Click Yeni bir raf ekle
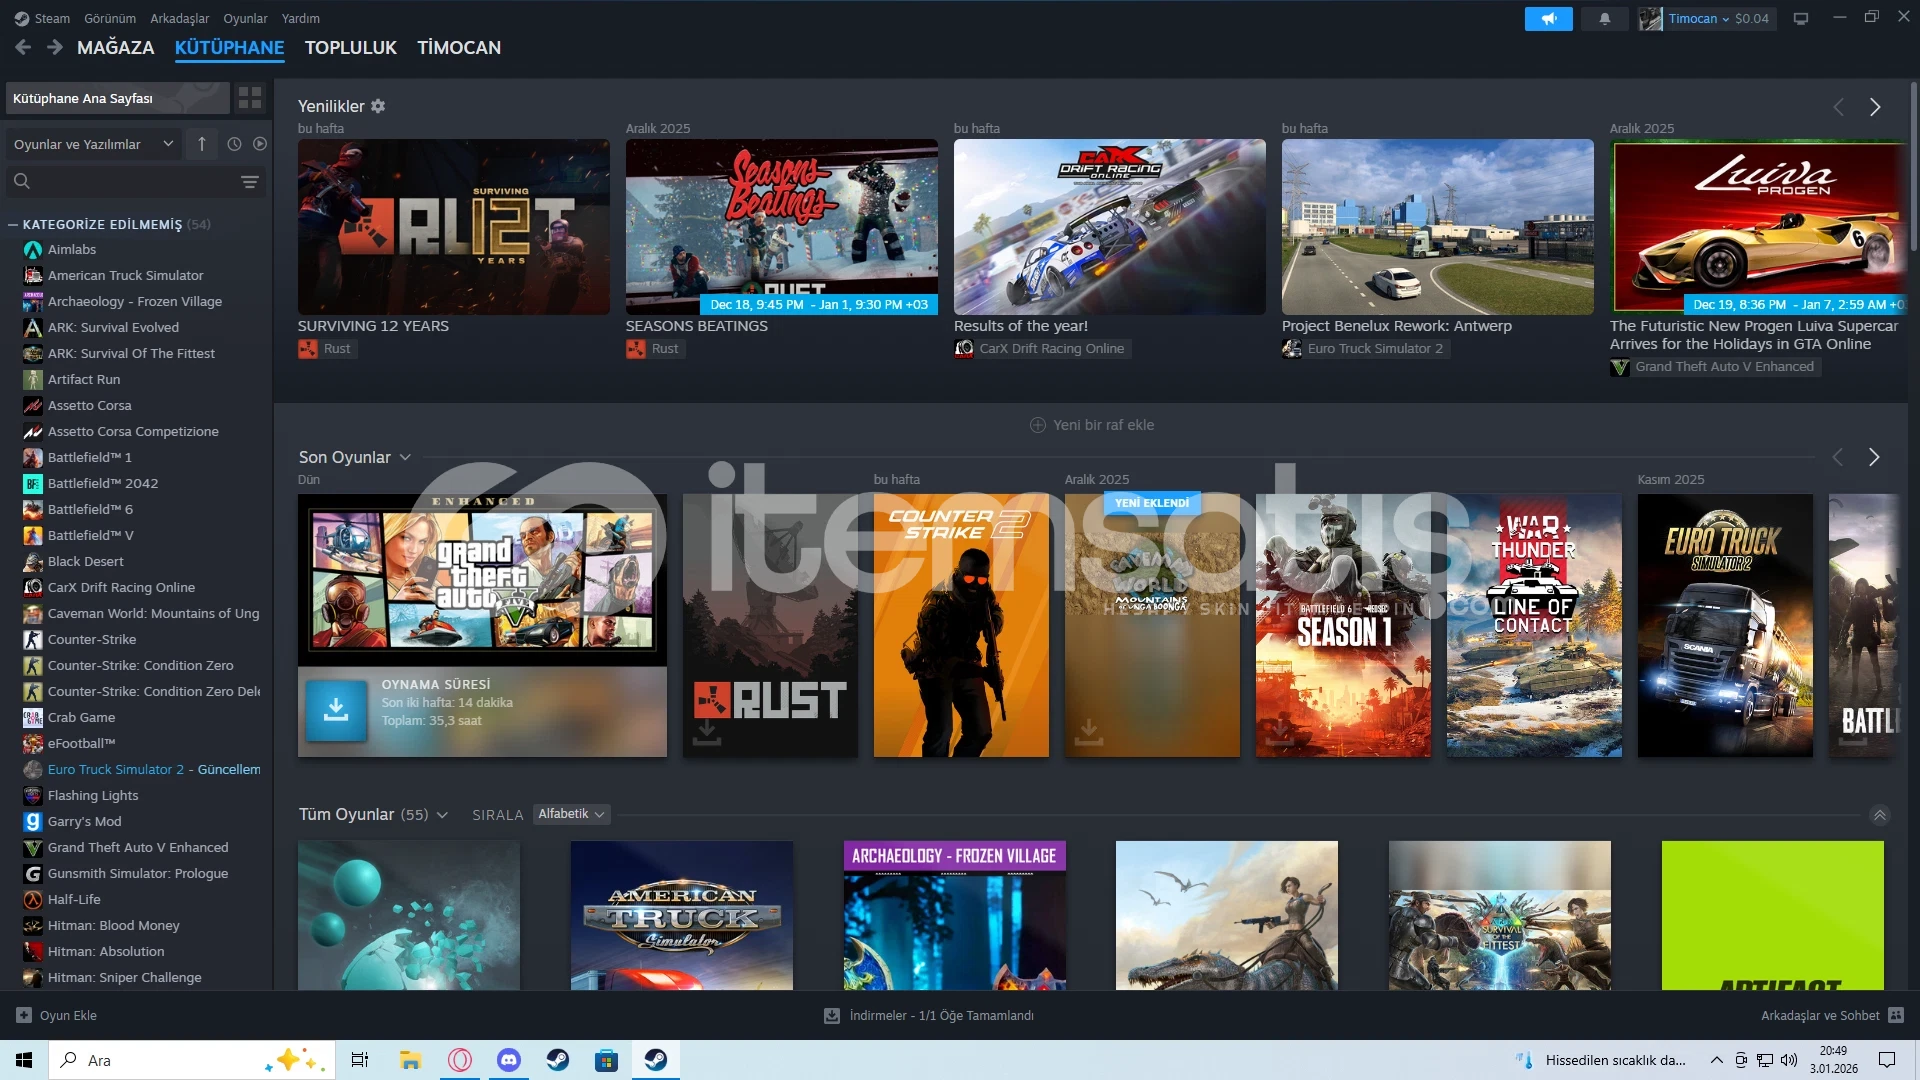Image resolution: width=1920 pixels, height=1080 pixels. (x=1092, y=425)
